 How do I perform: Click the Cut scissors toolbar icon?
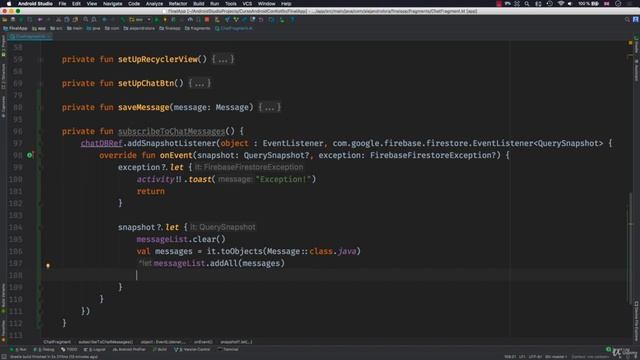point(59,20)
